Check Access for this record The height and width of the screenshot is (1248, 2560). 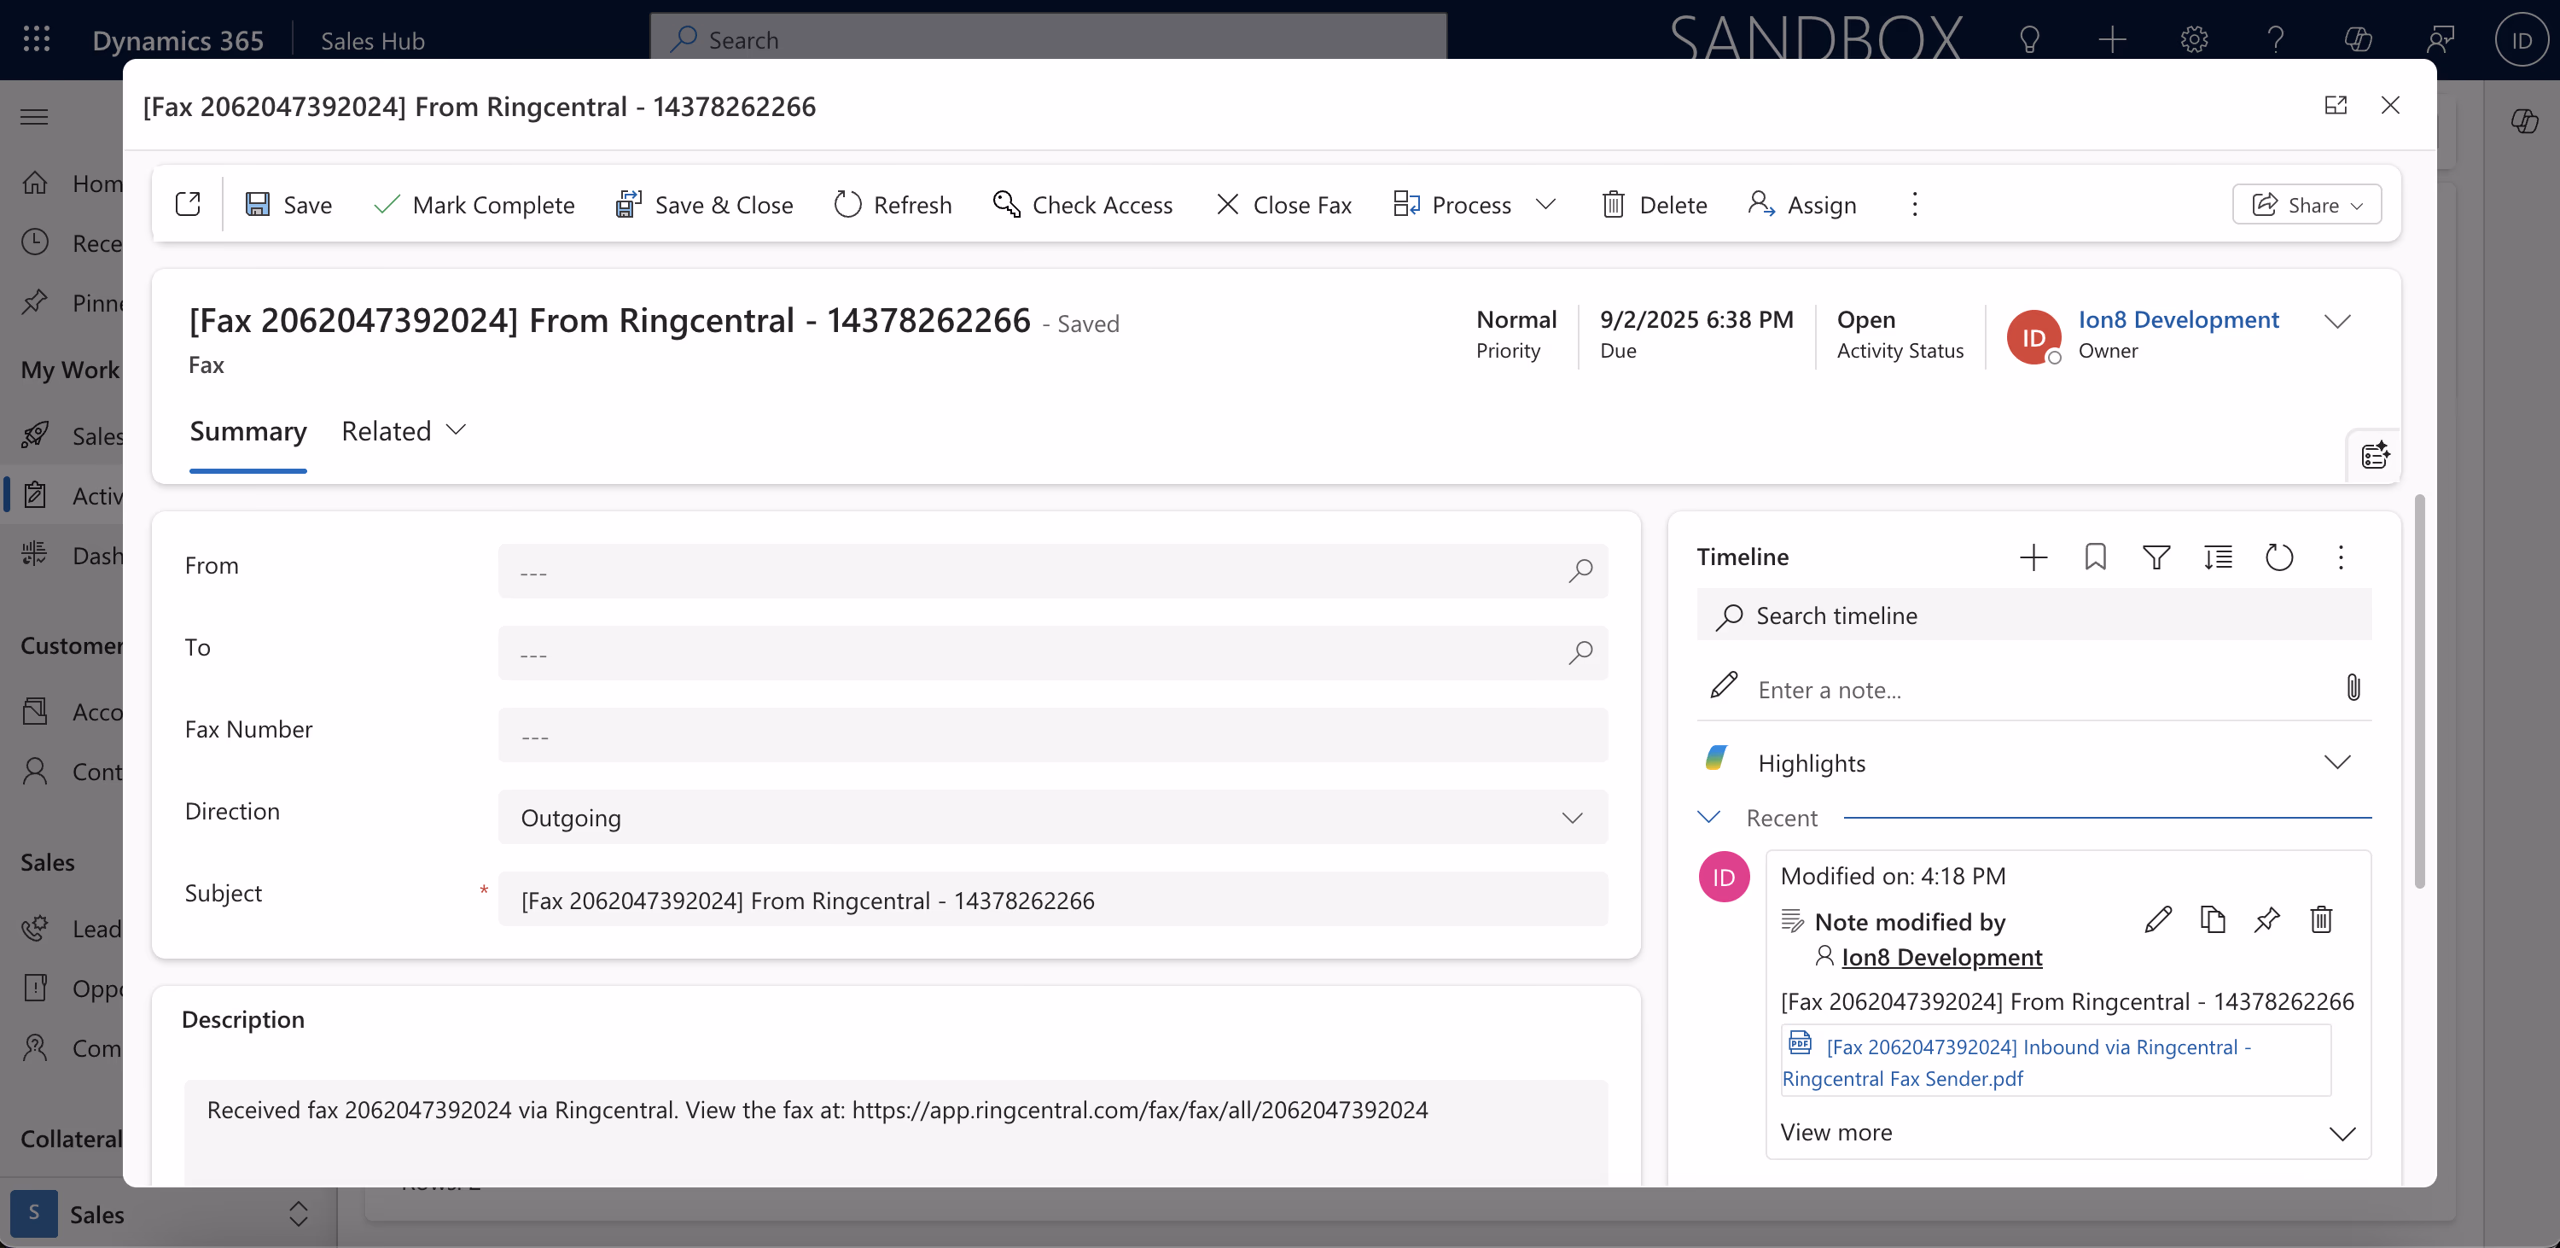coord(1083,204)
